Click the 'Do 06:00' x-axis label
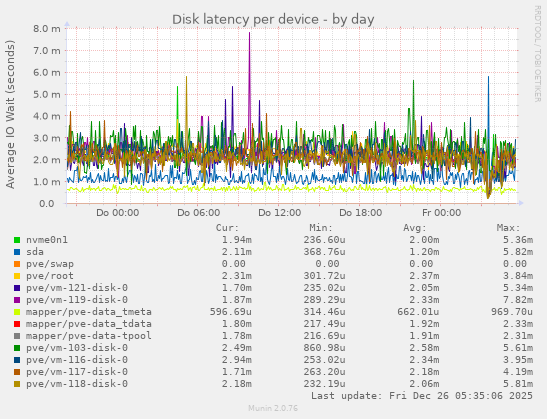Viewport: 547px width, 419px height. (198, 213)
